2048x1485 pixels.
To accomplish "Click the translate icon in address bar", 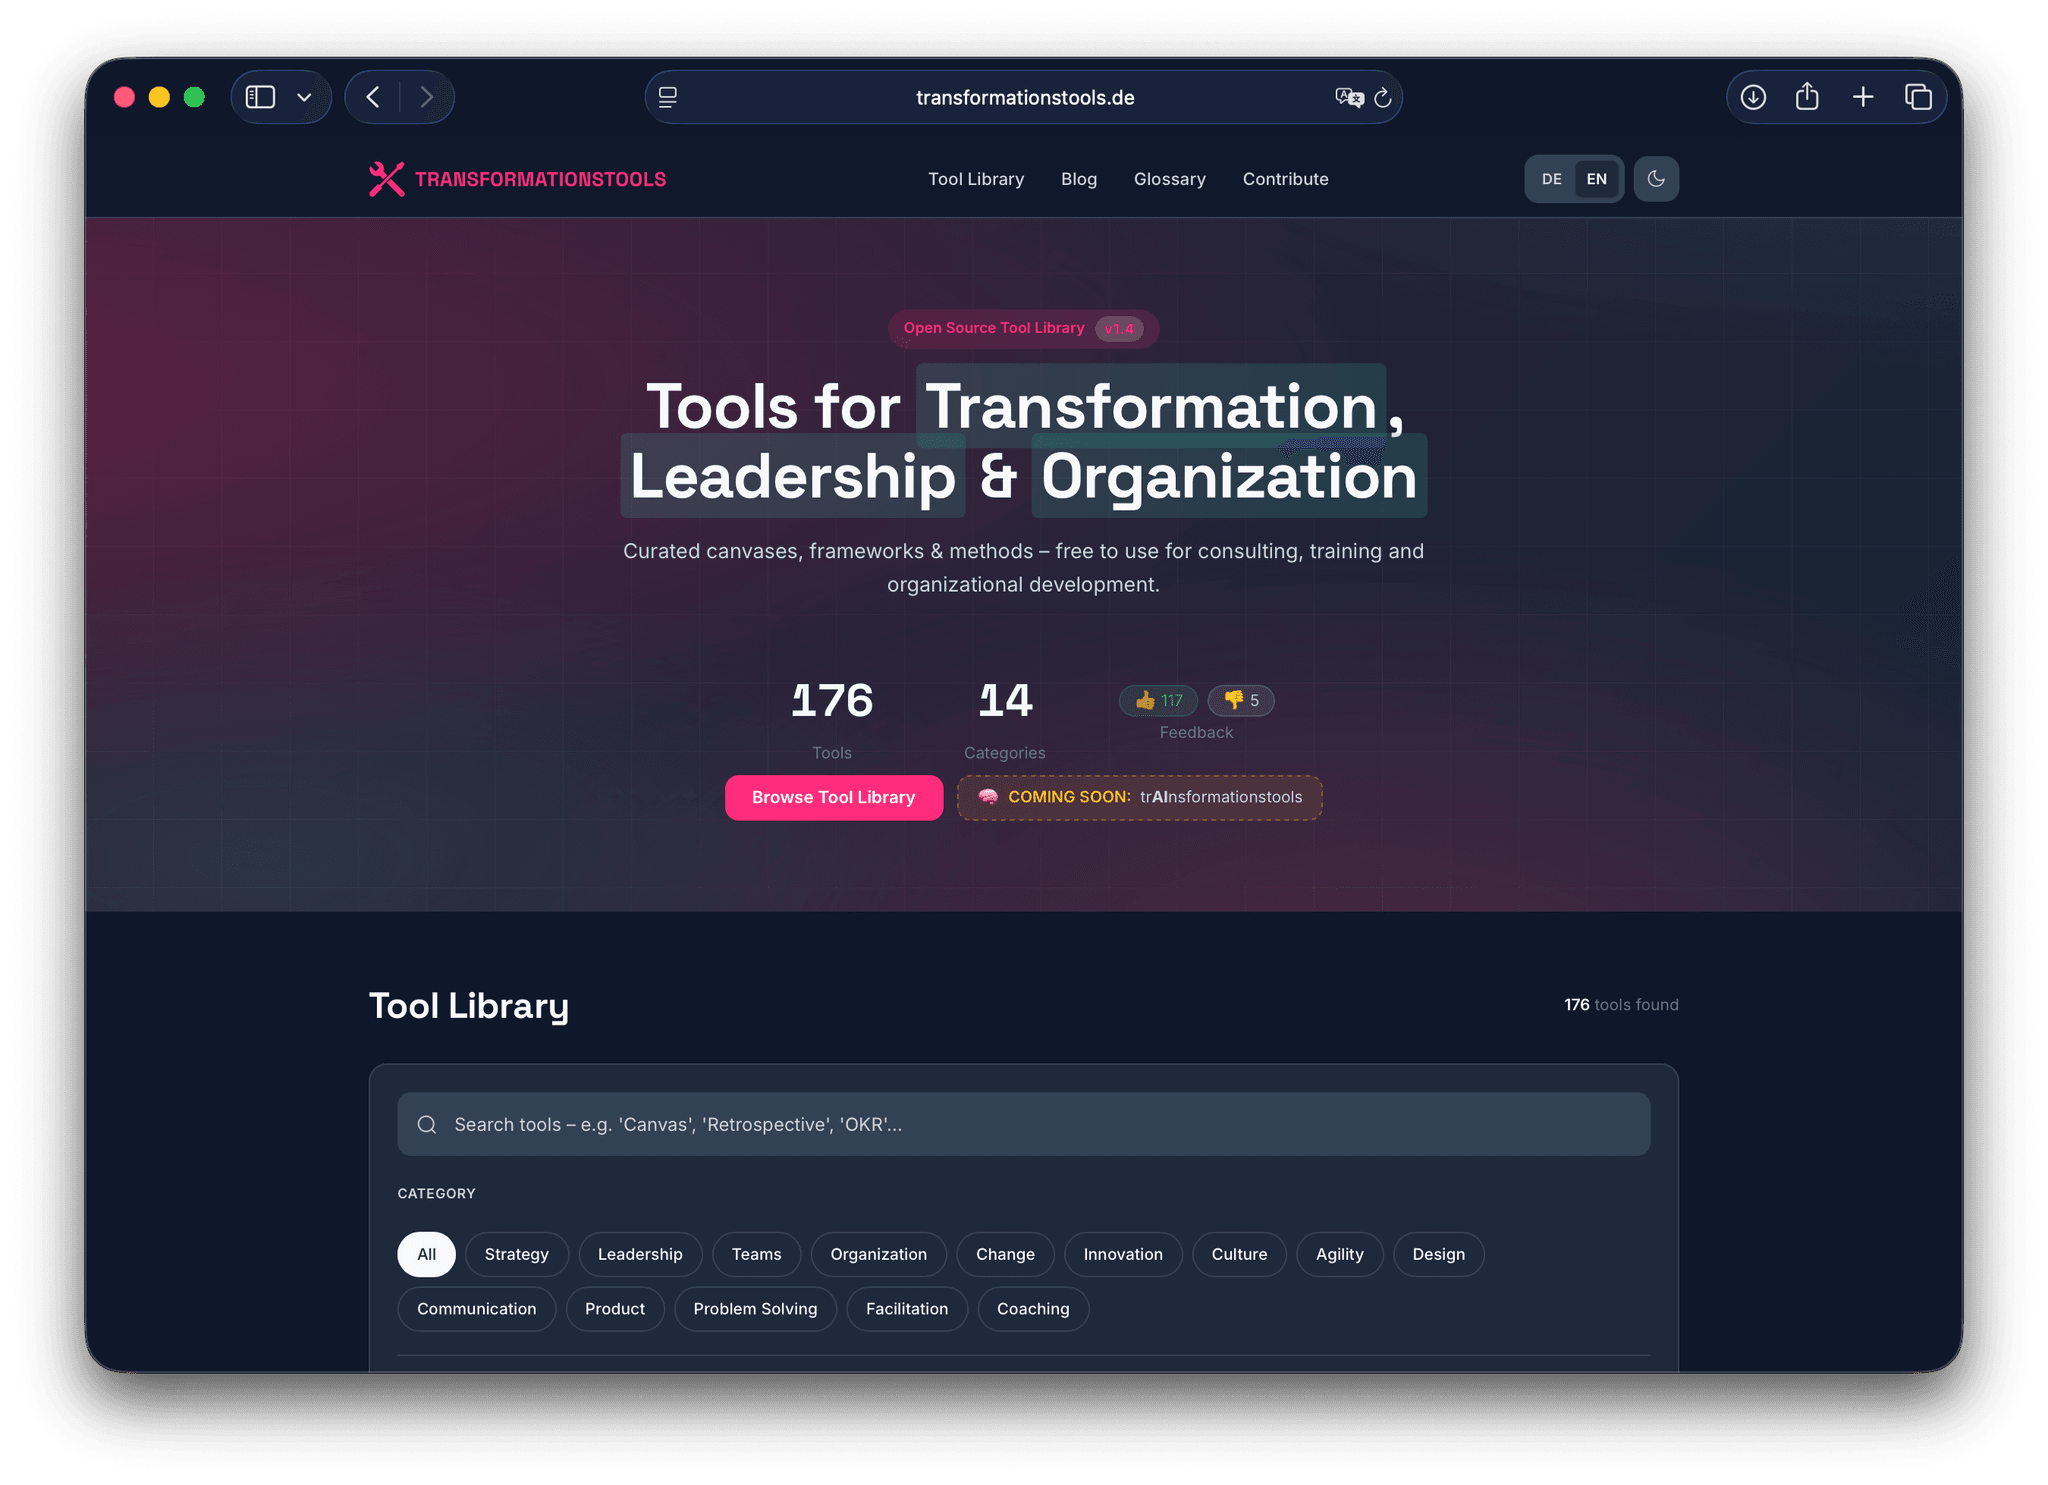I will (1349, 97).
